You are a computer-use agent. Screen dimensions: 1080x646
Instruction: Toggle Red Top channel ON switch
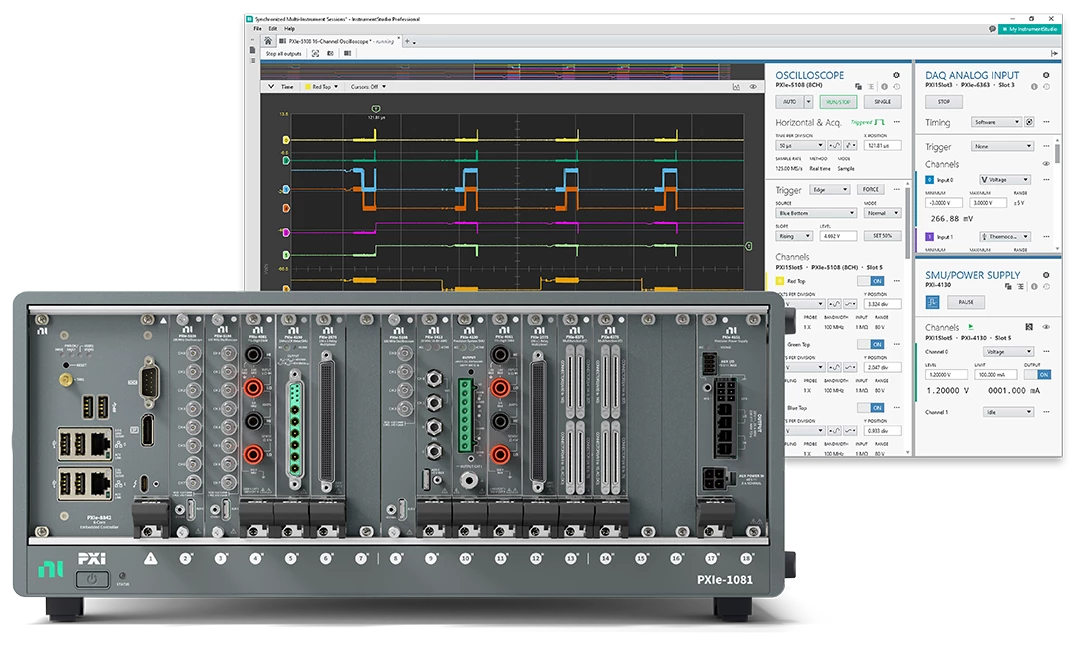871,281
